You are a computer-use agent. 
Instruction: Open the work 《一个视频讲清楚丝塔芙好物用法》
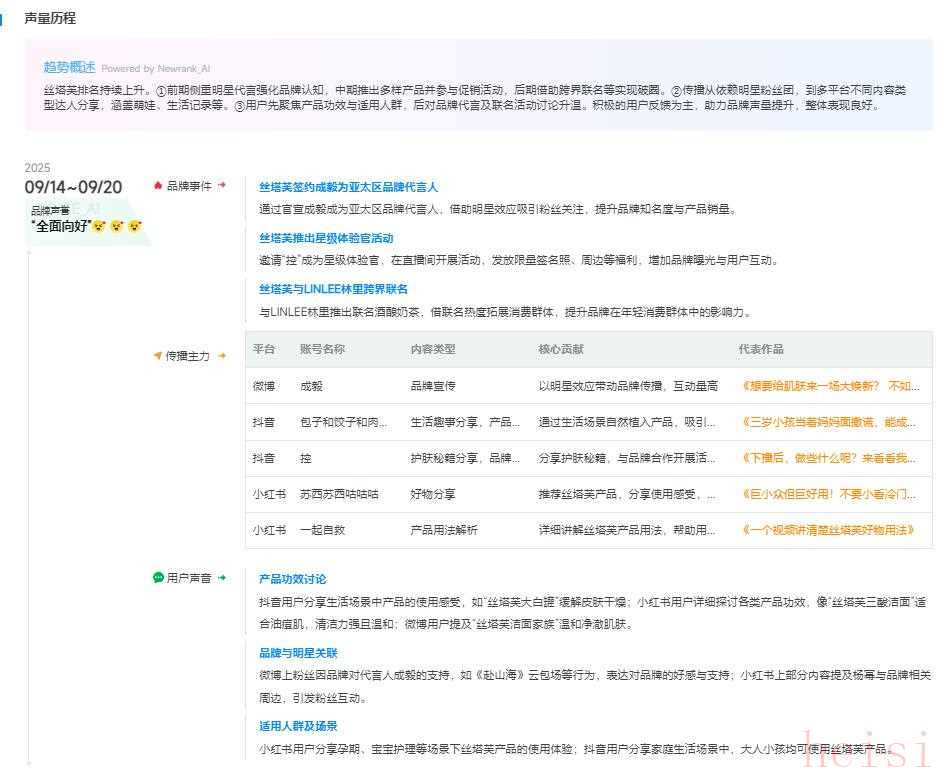click(830, 530)
